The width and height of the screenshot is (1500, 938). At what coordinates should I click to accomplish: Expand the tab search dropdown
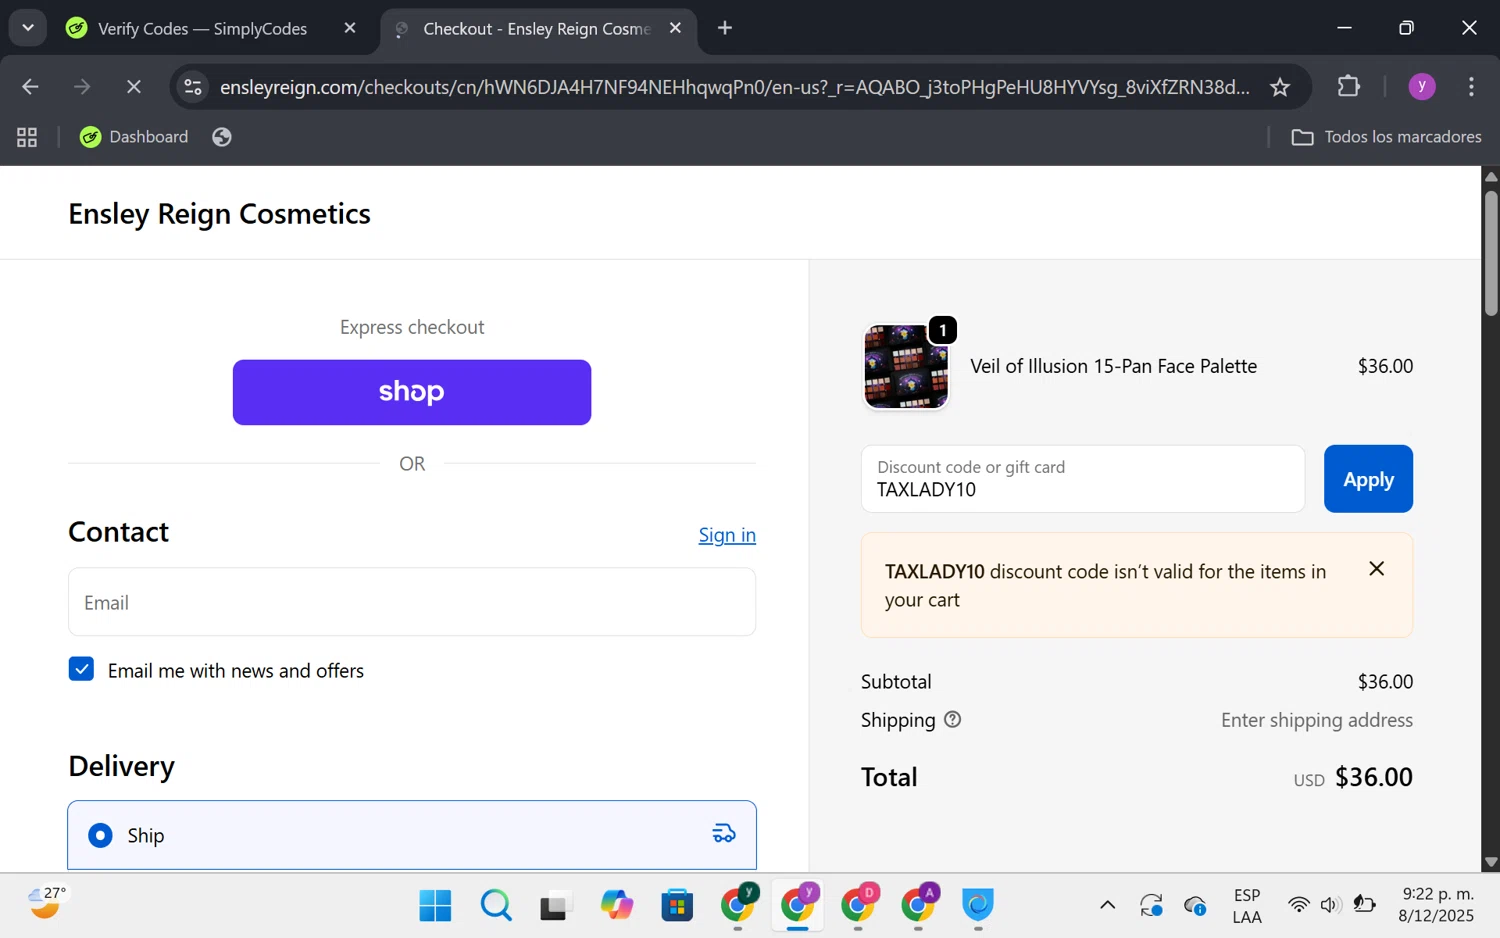point(28,28)
